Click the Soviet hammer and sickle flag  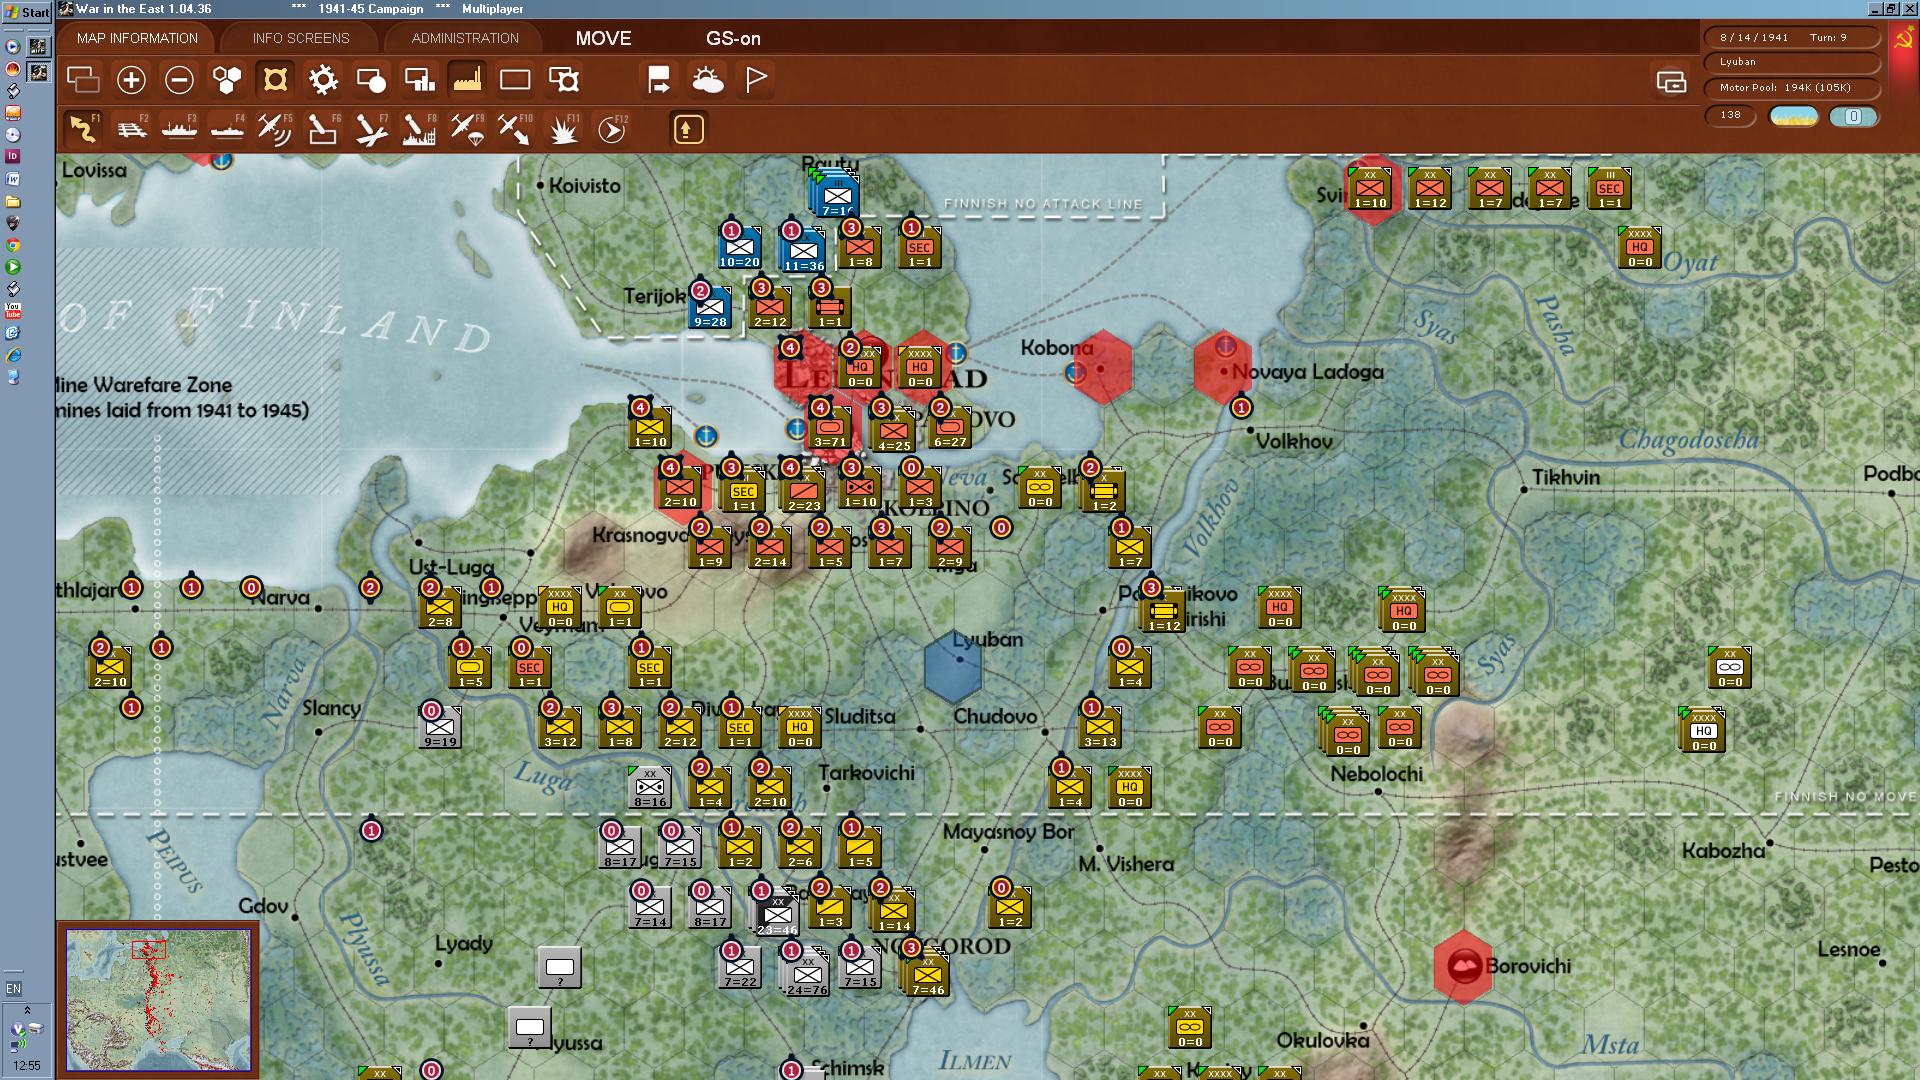(1903, 41)
